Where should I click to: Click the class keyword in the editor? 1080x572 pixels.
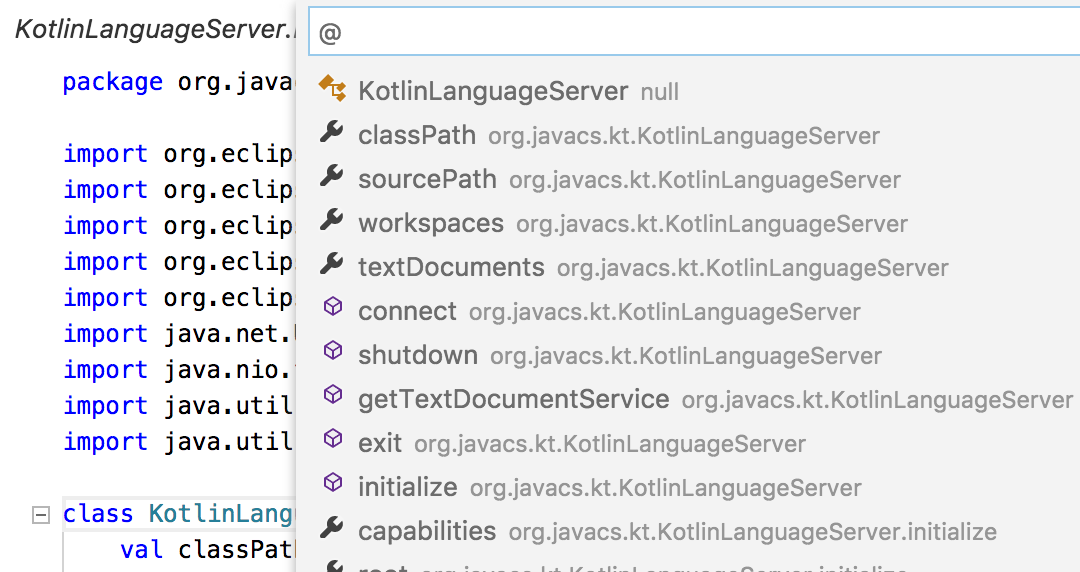point(98,514)
